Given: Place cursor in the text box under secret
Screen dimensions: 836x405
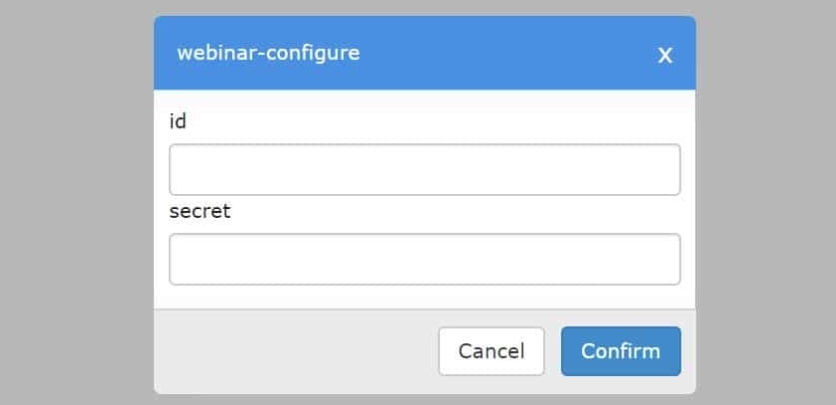Looking at the screenshot, I should (x=424, y=259).
